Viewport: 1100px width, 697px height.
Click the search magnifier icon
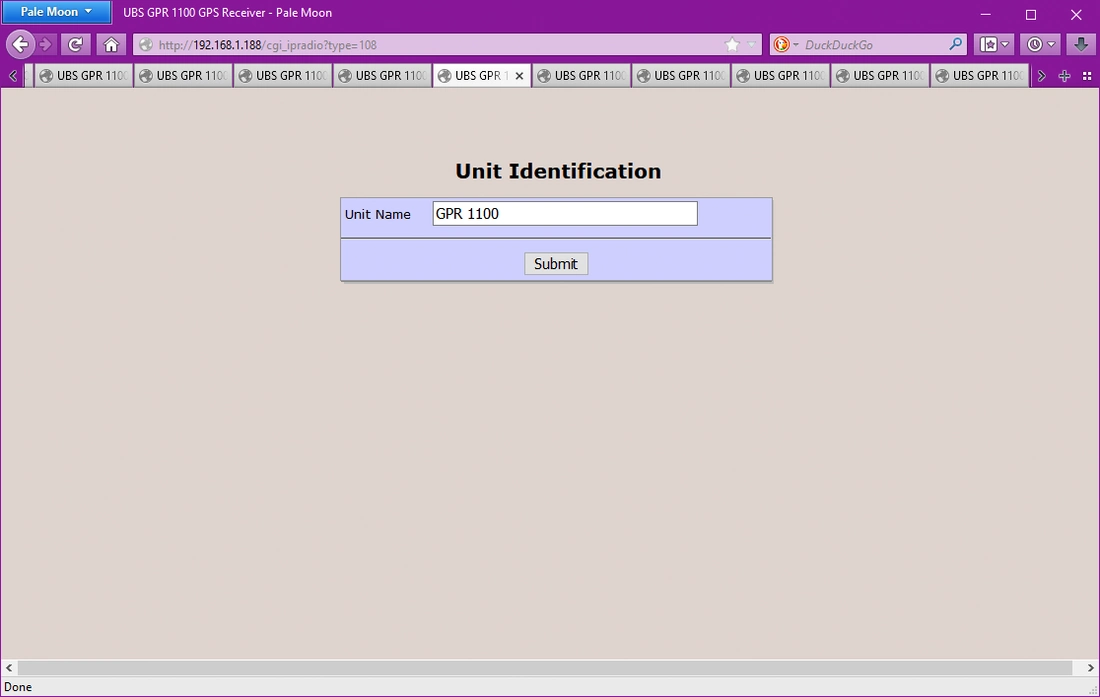tap(955, 44)
